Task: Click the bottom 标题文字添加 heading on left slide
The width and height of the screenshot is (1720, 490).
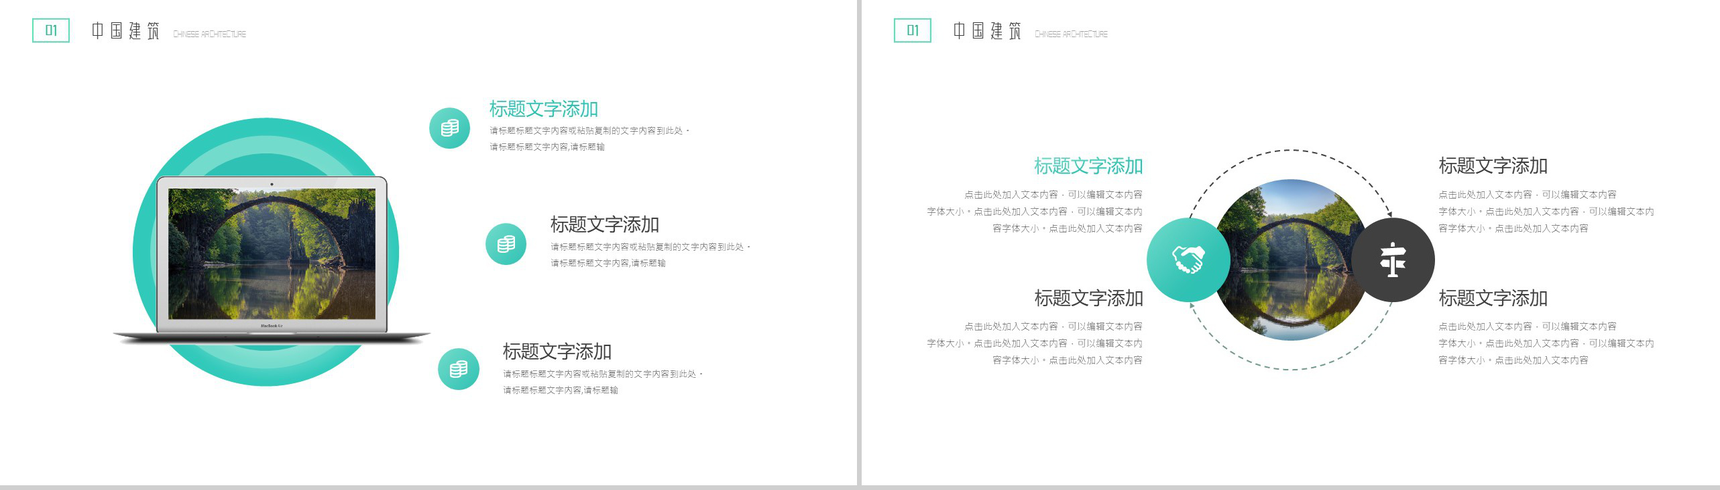Action: click(x=556, y=352)
